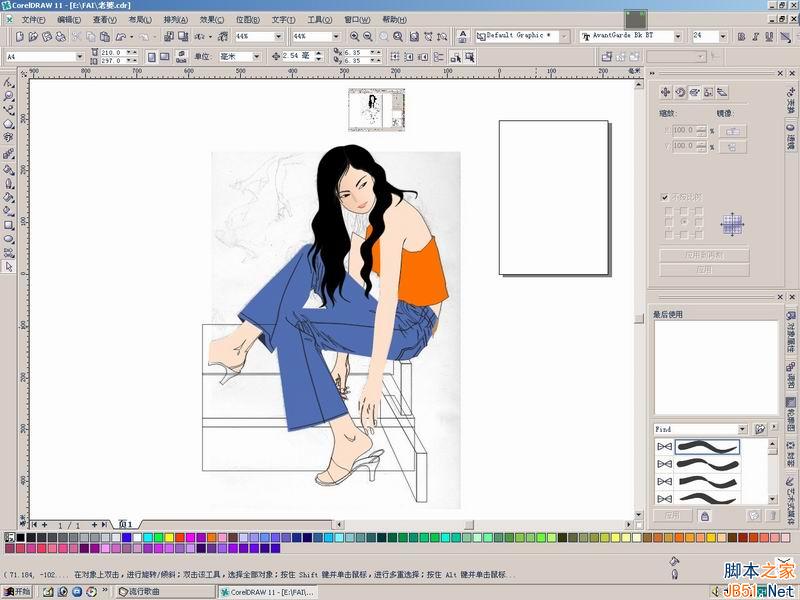Image resolution: width=800 pixels, height=600 pixels.
Task: Switch to the Rotate transform icon
Action: [680, 92]
